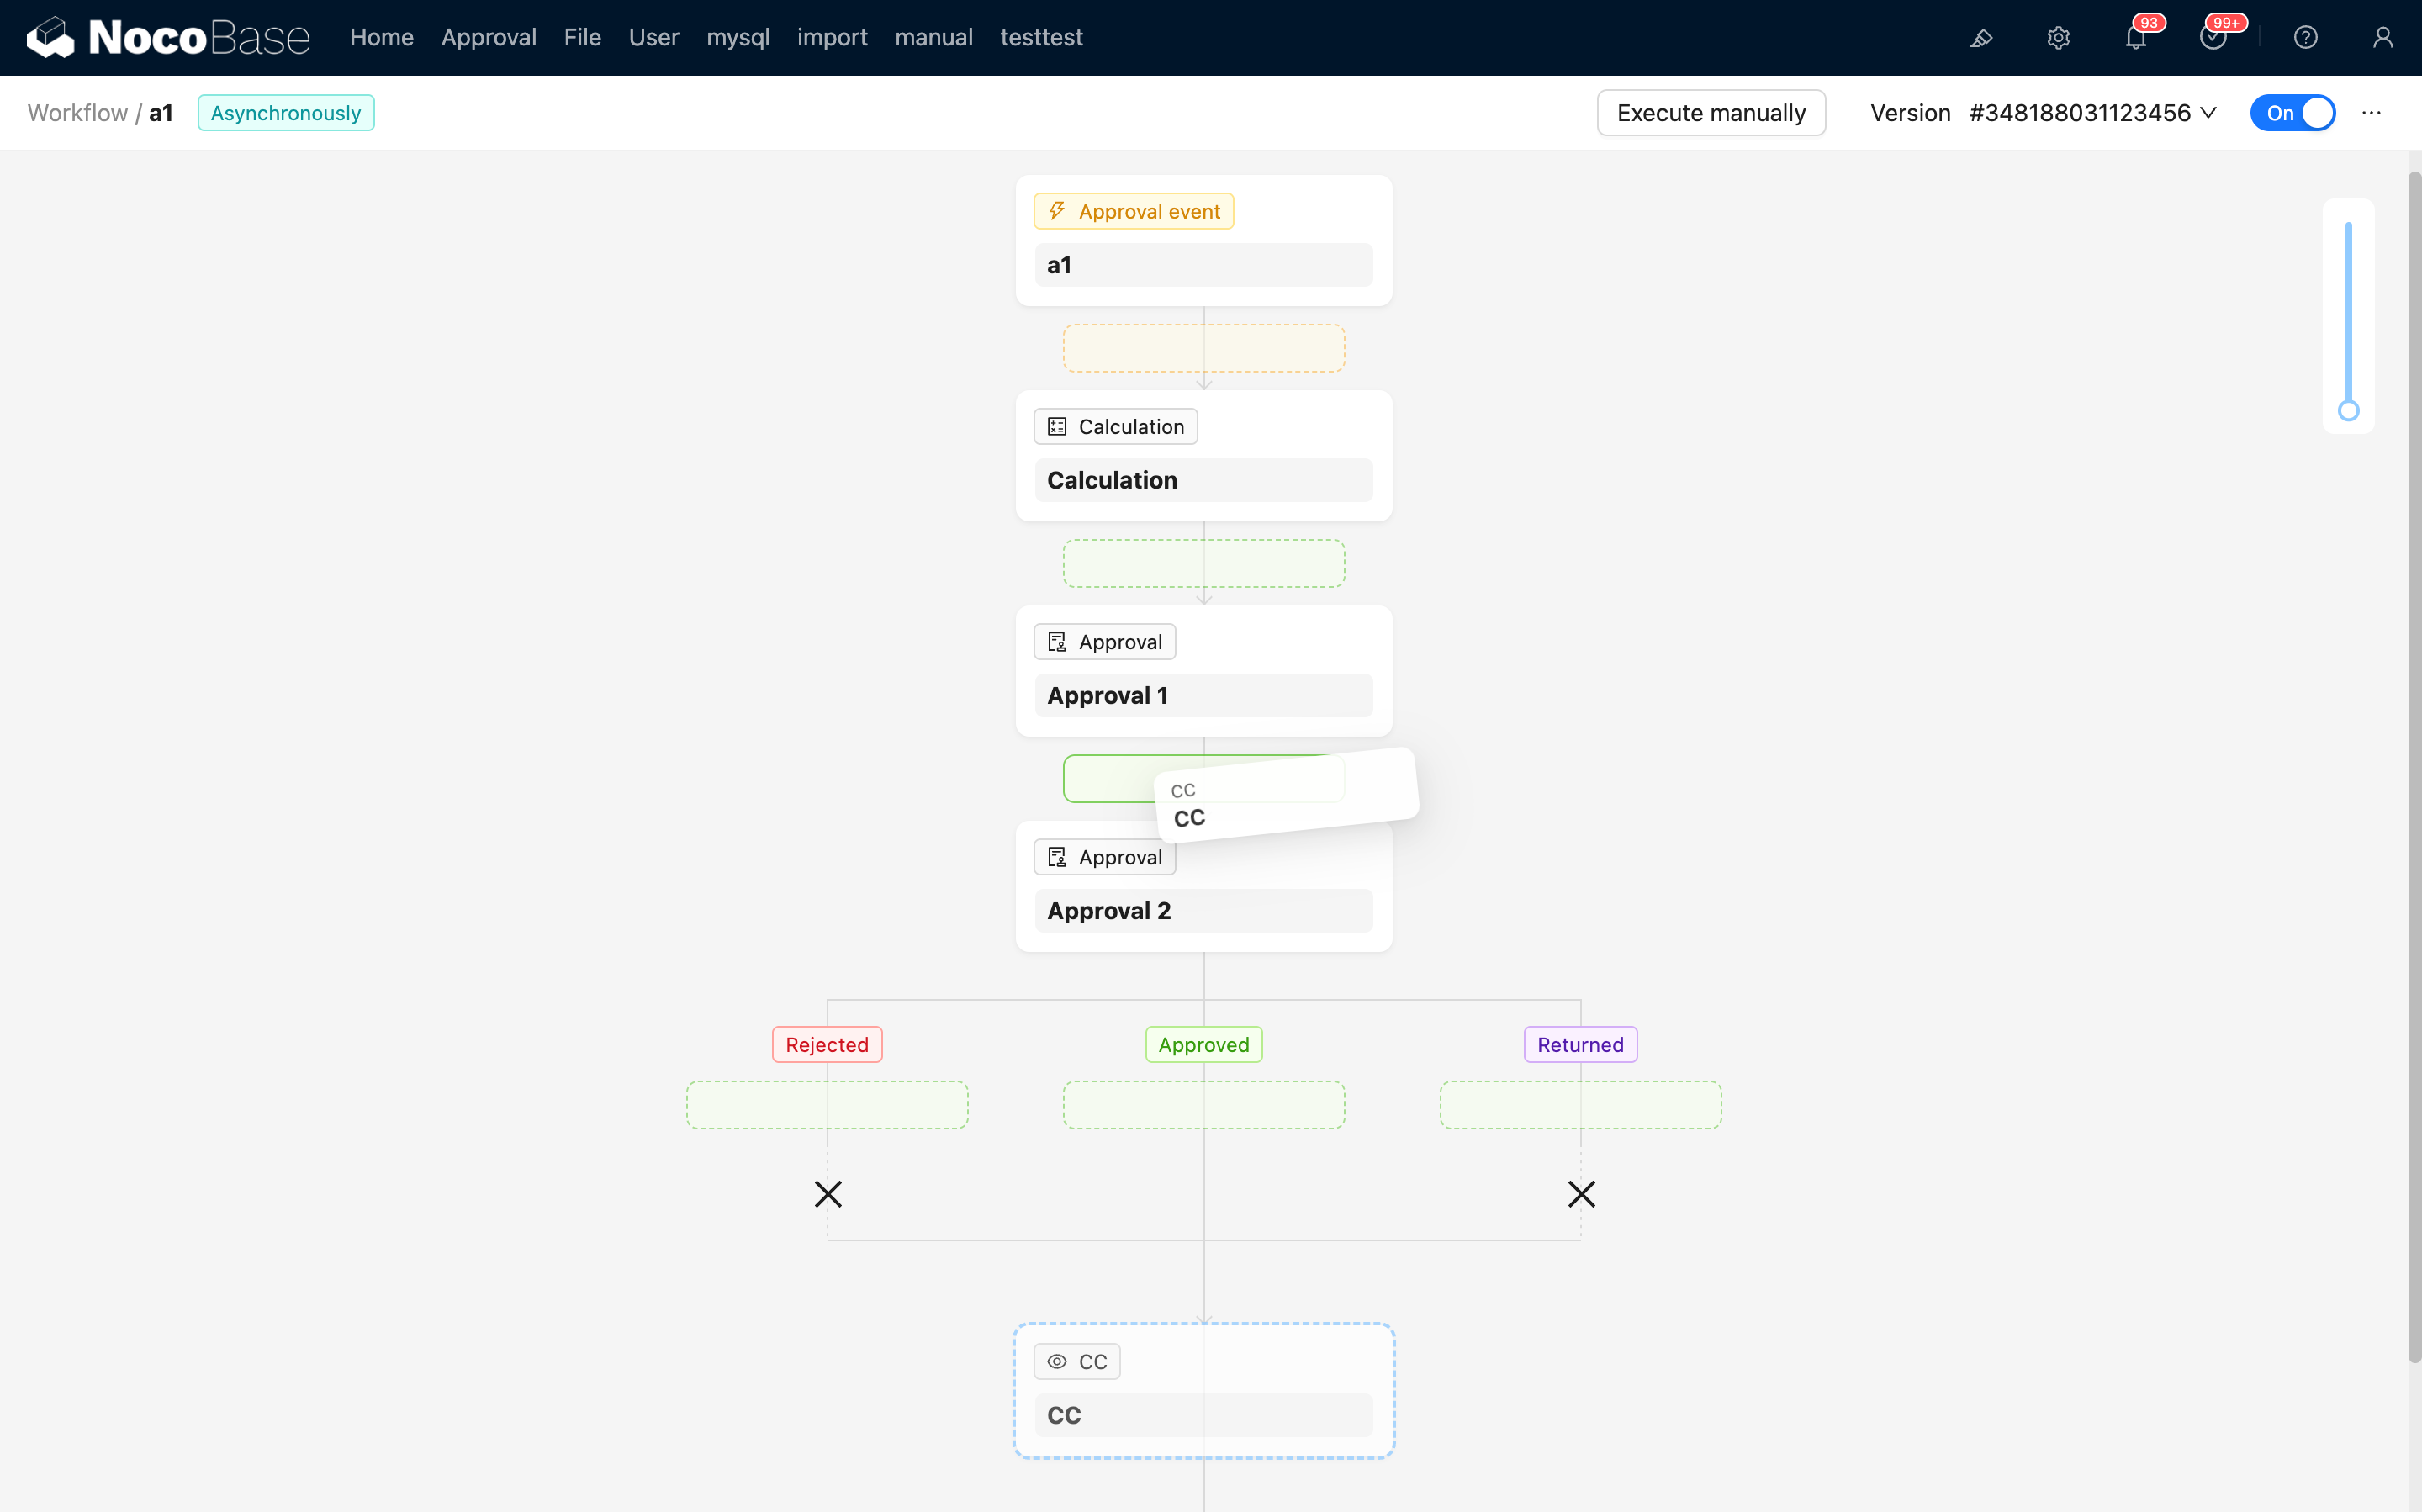Screen dimensions: 2422x1512
Task: Click the help question mark icon
Action: click(2305, 38)
